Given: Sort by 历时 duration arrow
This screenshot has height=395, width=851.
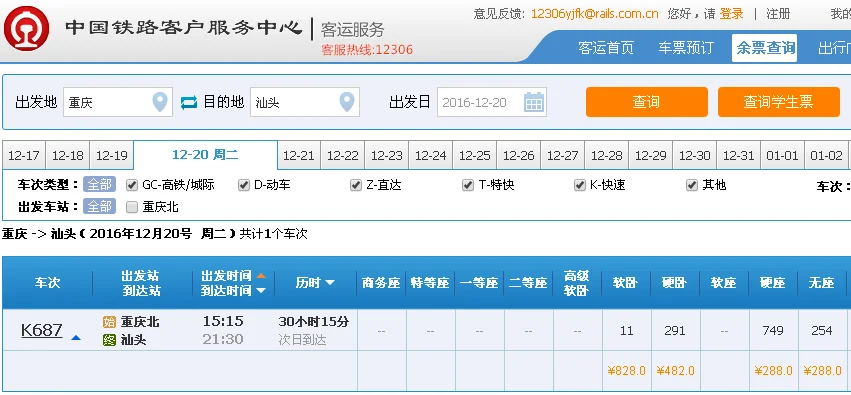Looking at the screenshot, I should click(329, 283).
